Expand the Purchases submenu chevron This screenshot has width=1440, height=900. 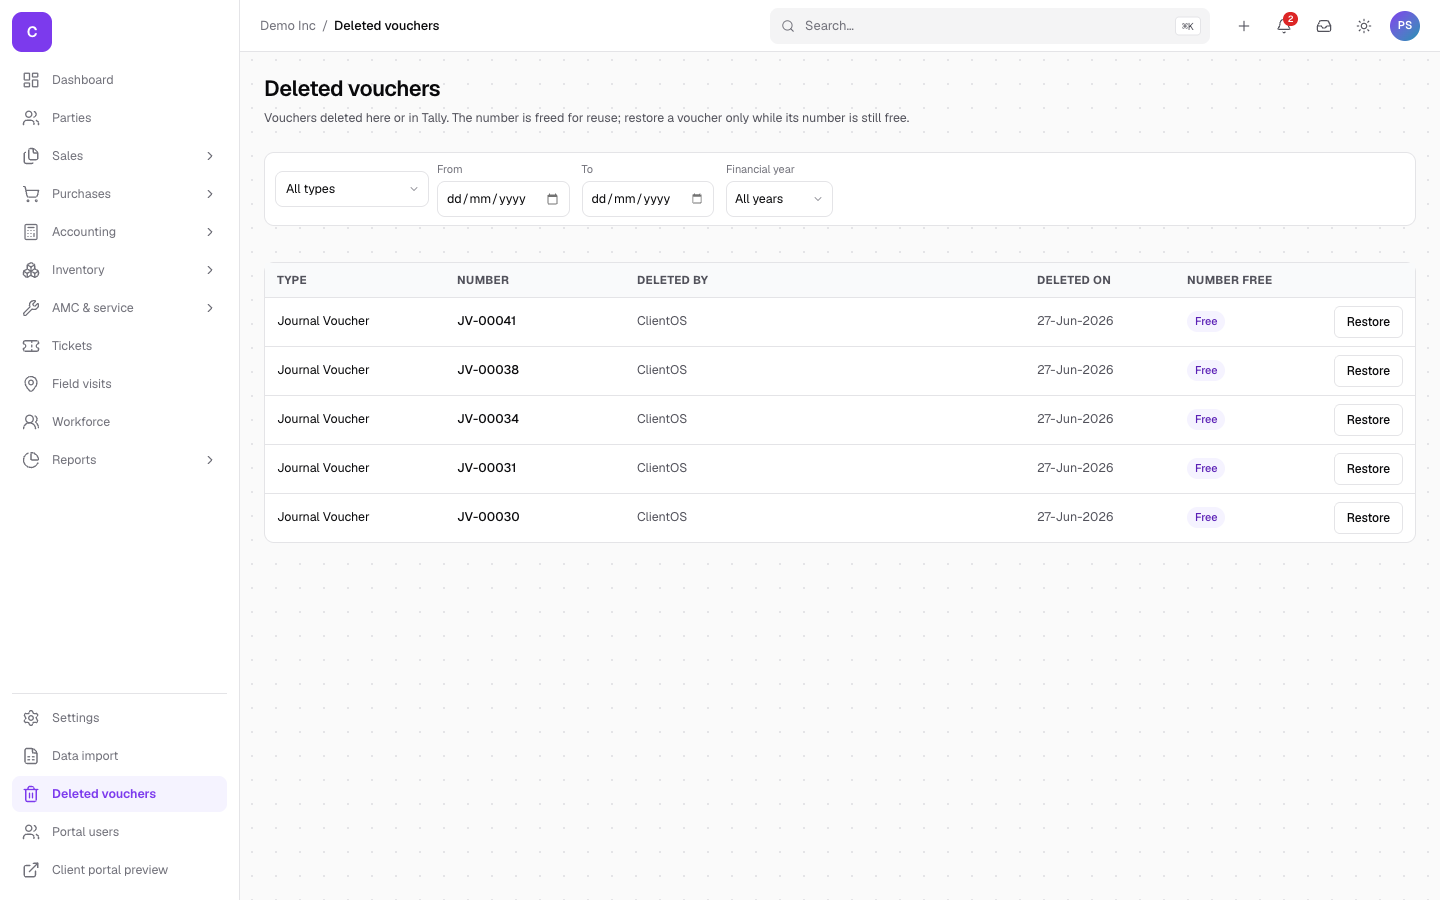(210, 194)
